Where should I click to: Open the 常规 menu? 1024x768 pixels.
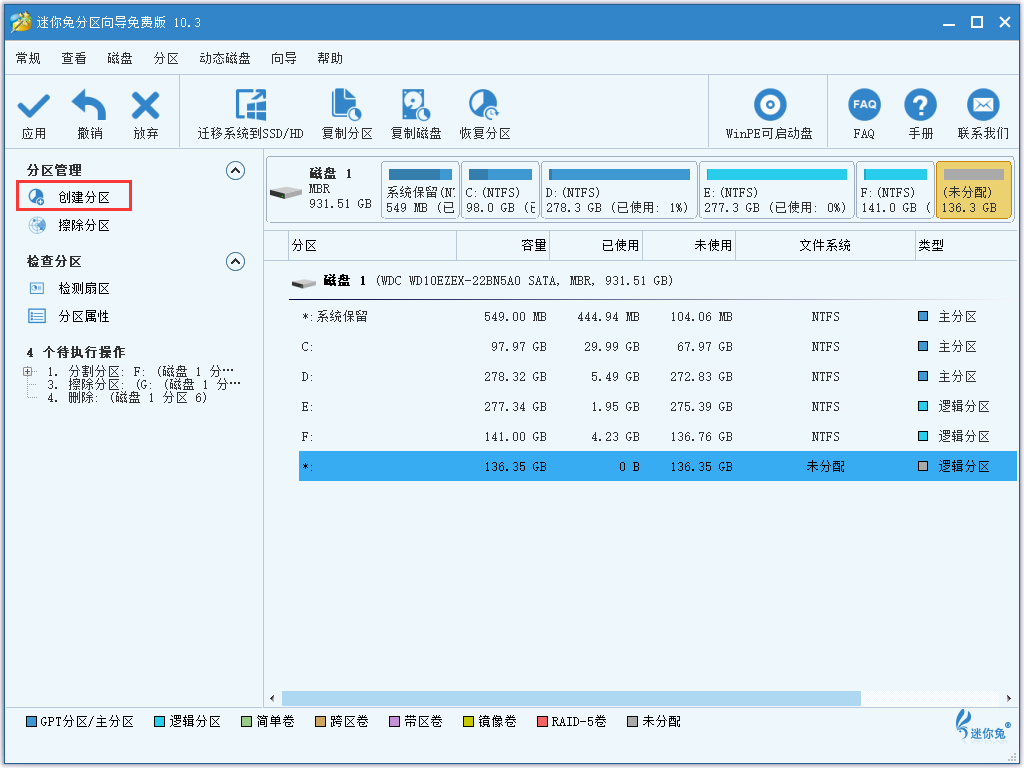point(28,58)
